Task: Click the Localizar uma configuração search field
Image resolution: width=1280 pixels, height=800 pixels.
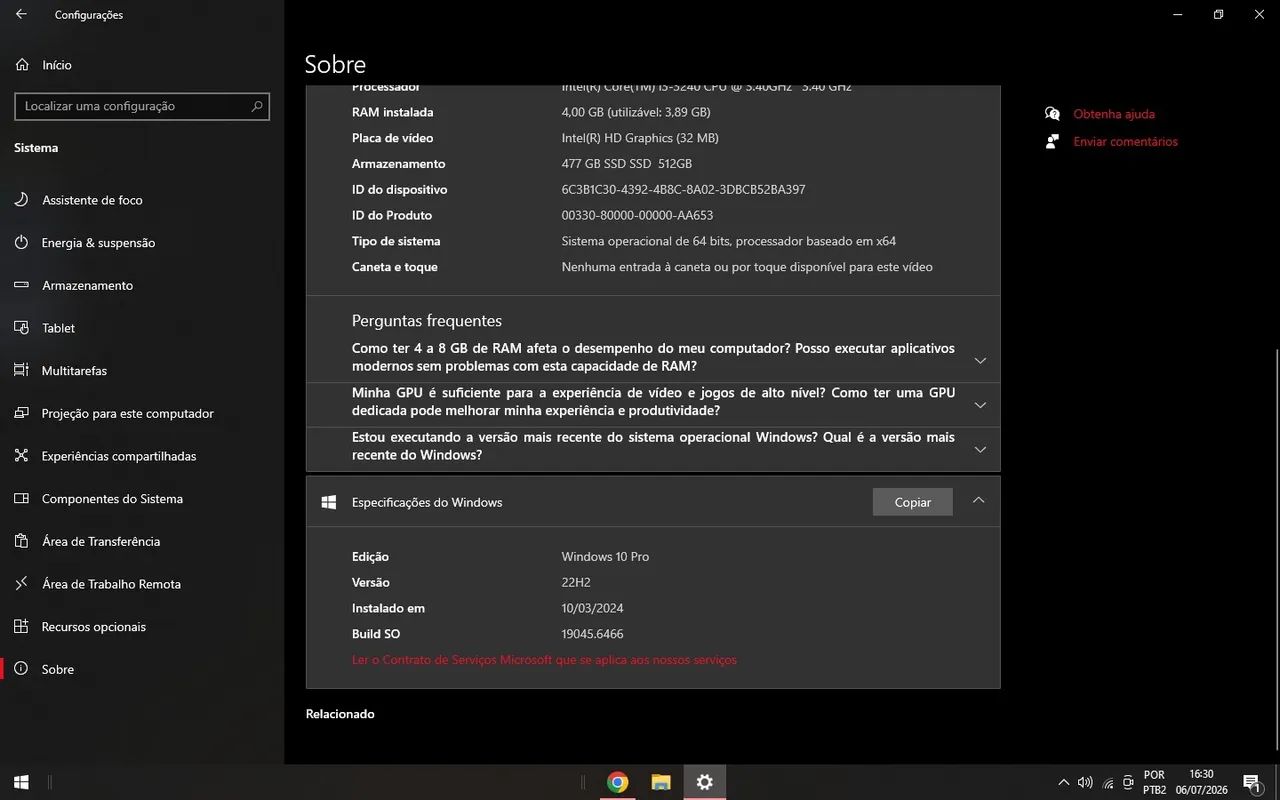Action: (x=142, y=106)
